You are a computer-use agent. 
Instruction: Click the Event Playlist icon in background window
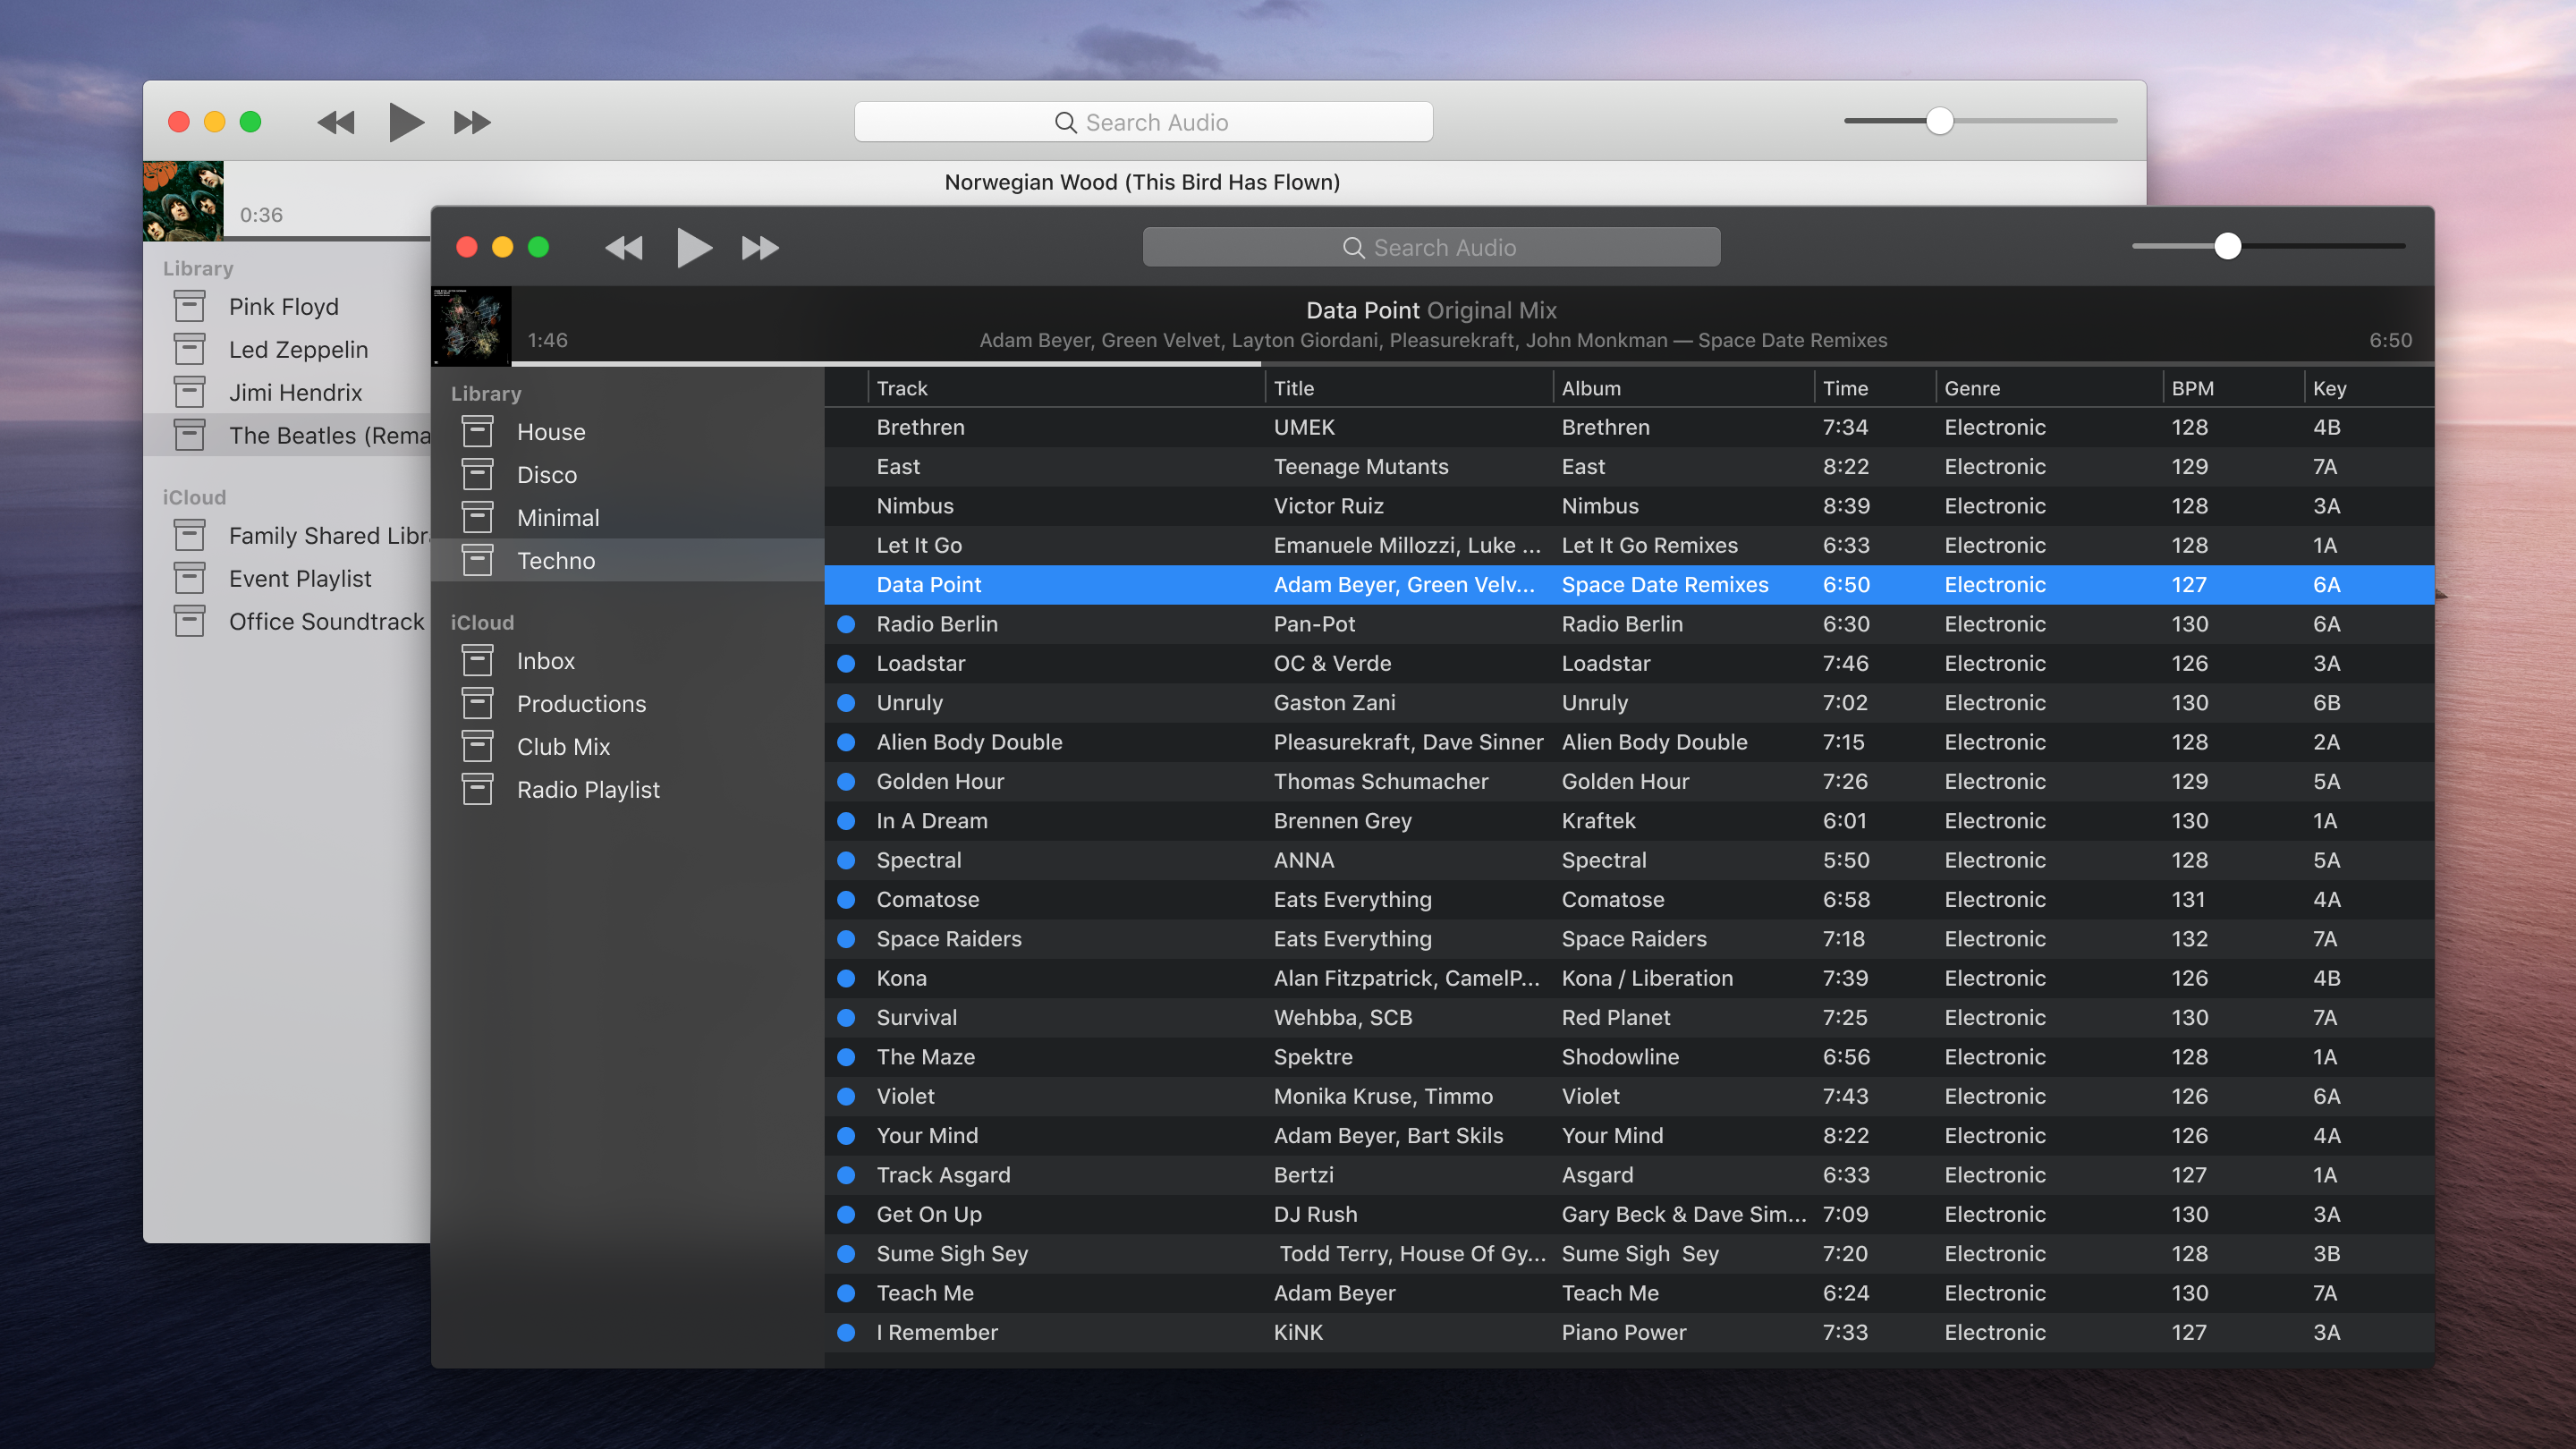(x=189, y=578)
